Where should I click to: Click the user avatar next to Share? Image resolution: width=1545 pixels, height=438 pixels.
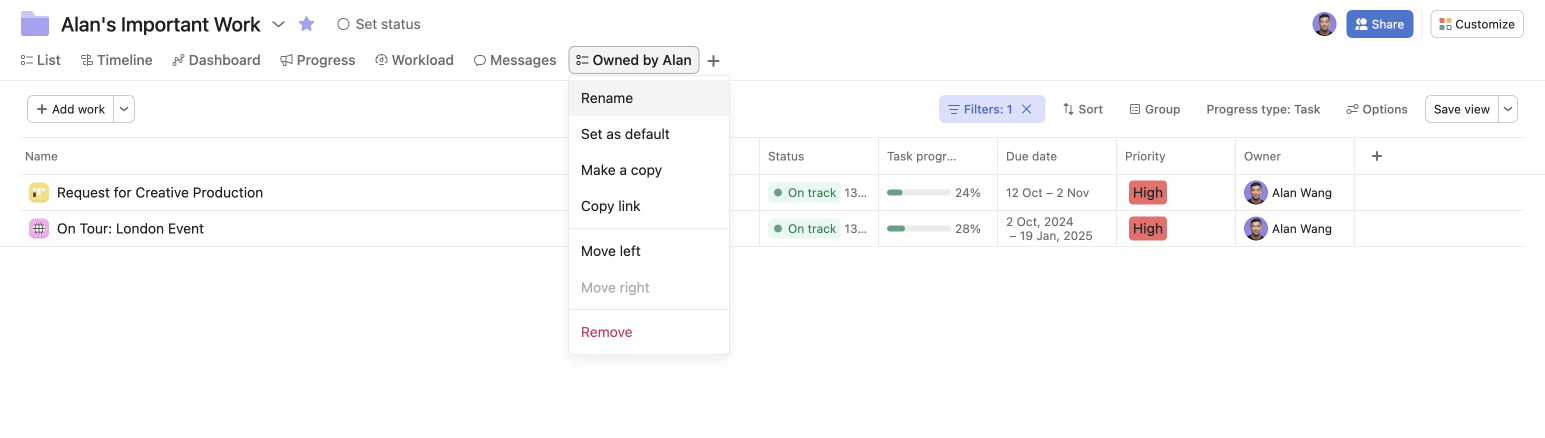[1324, 24]
